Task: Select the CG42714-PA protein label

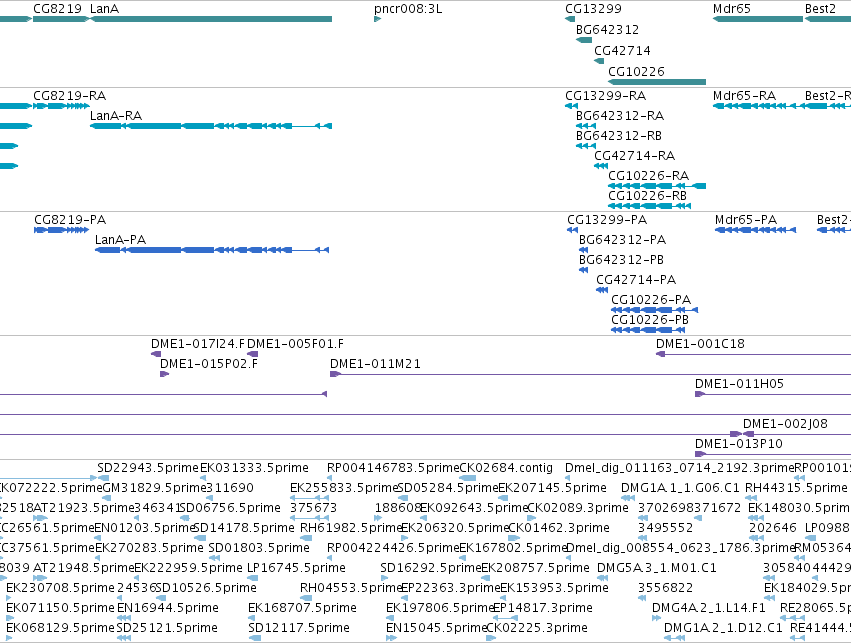Action: 636,280
